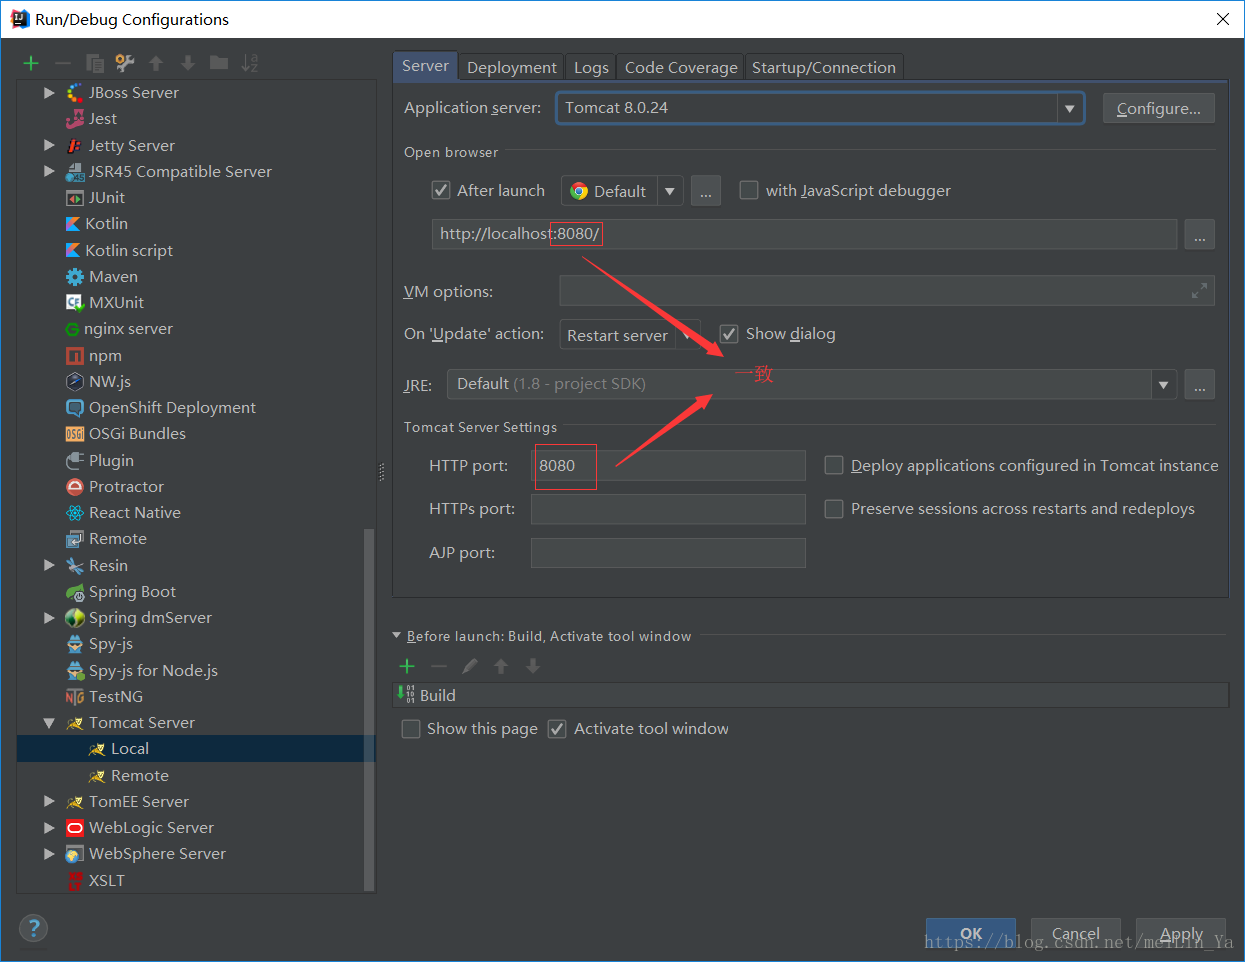Toggle the Activate tool window checkbox
The width and height of the screenshot is (1245, 962).
coord(557,729)
